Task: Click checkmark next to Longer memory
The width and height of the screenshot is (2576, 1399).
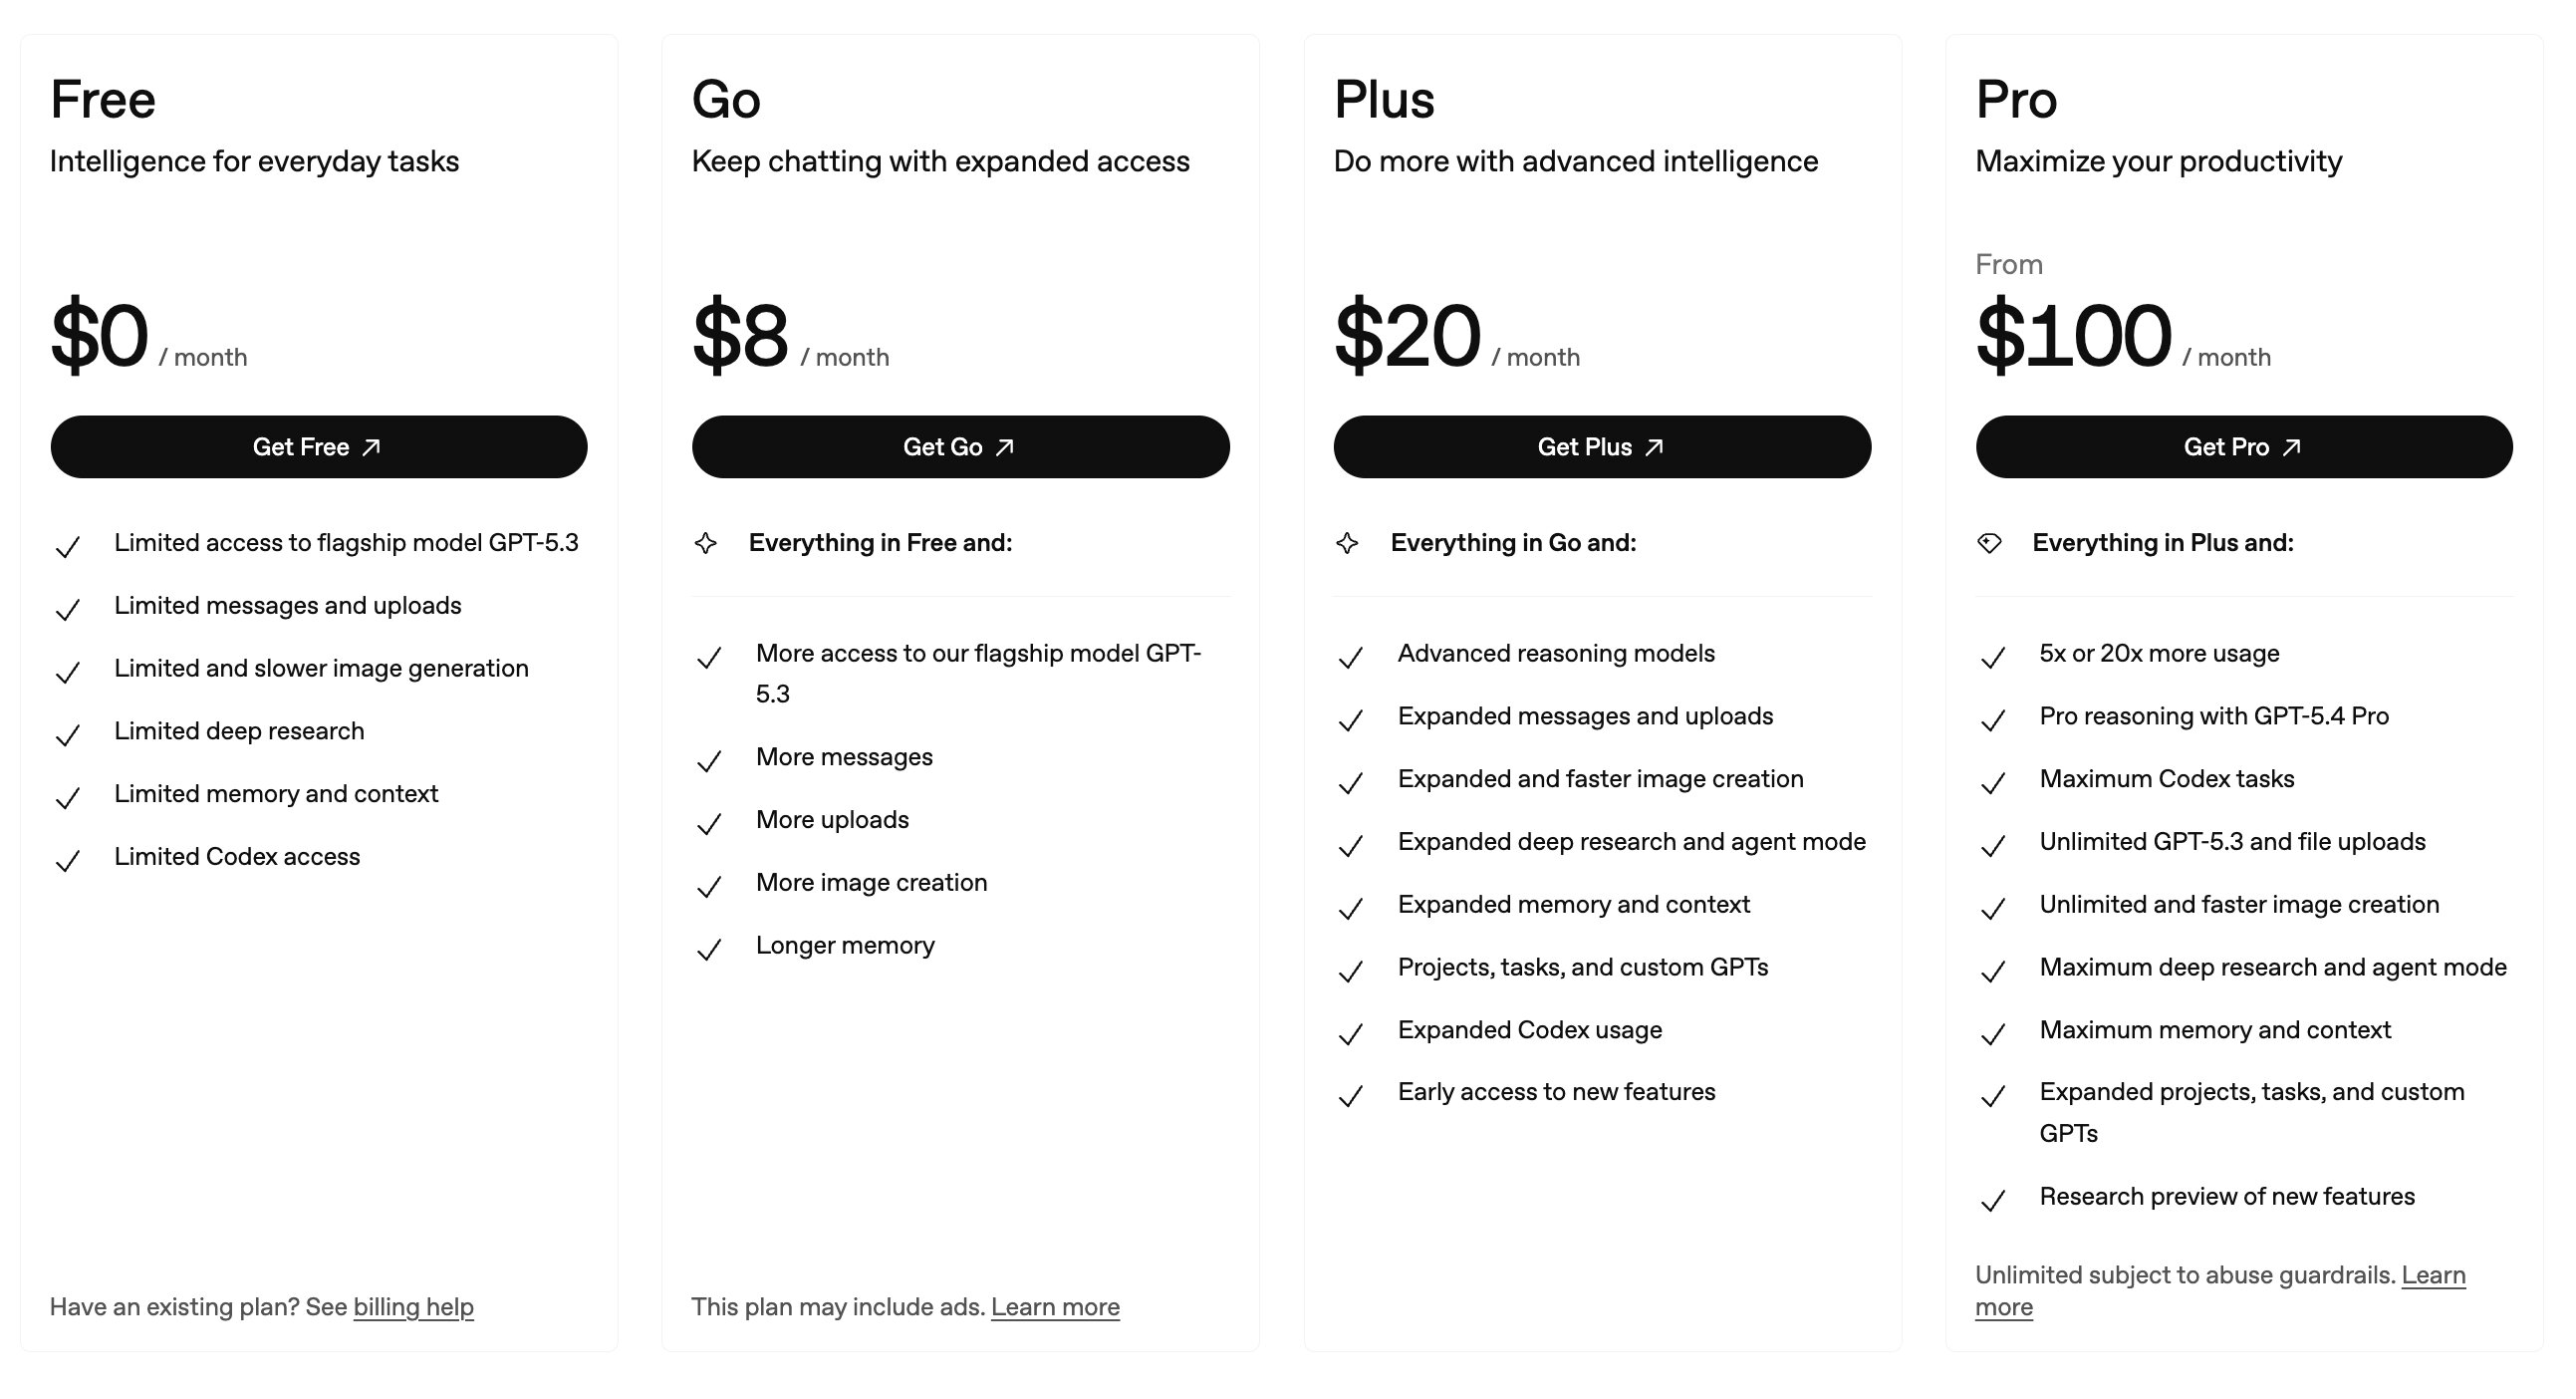Action: (x=709, y=949)
